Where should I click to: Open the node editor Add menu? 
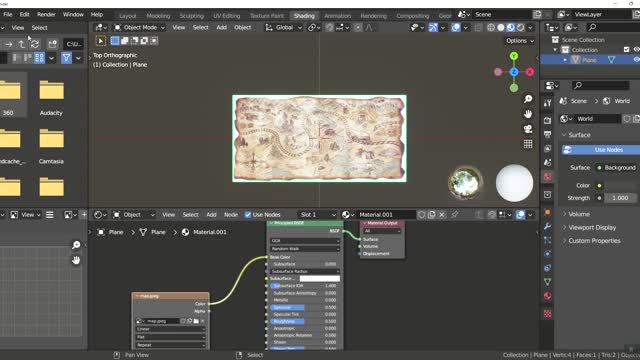coord(211,215)
